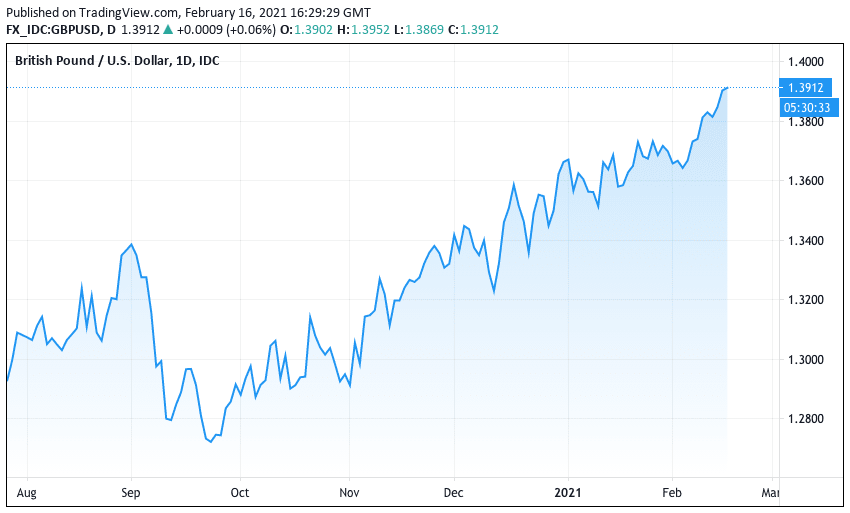850x513 pixels.
Task: Click the Aug label on time axis
Action: pyautogui.click(x=27, y=493)
